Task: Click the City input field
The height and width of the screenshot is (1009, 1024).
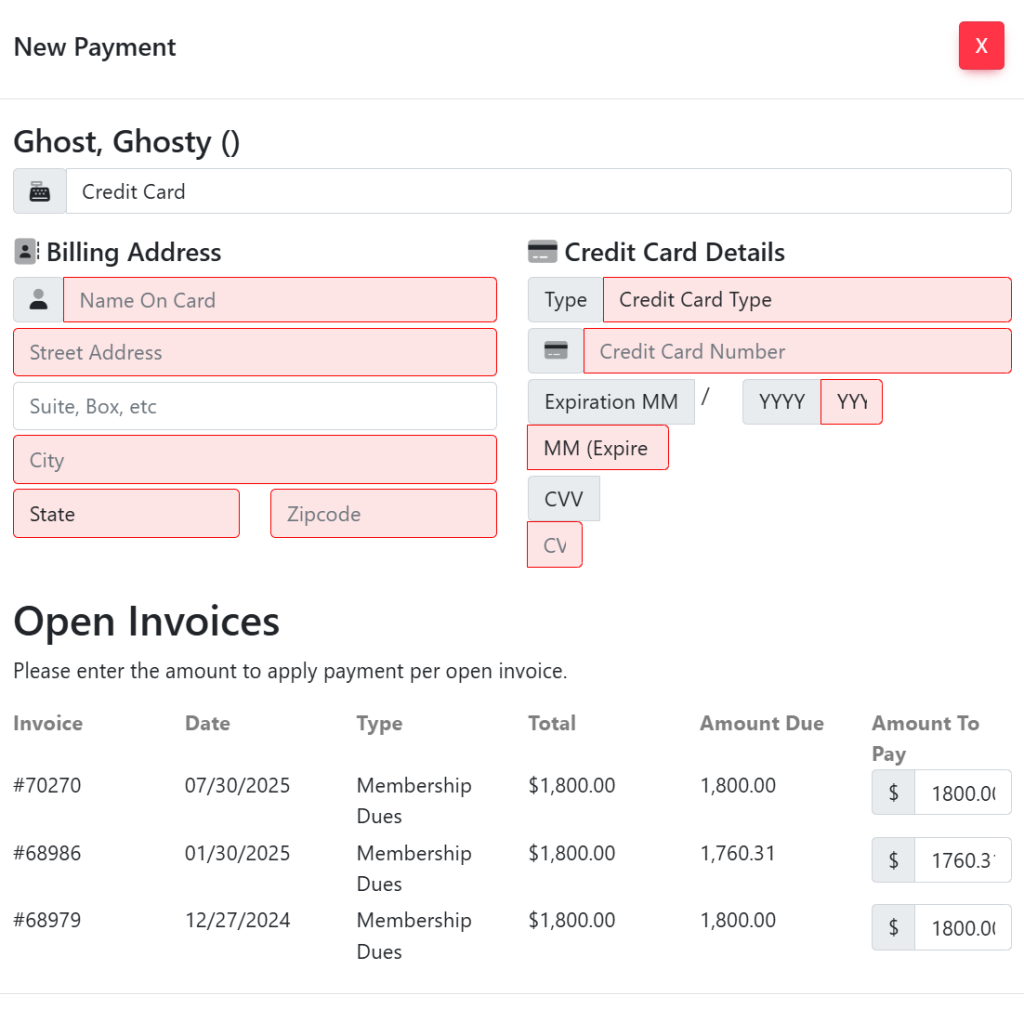Action: pos(254,460)
